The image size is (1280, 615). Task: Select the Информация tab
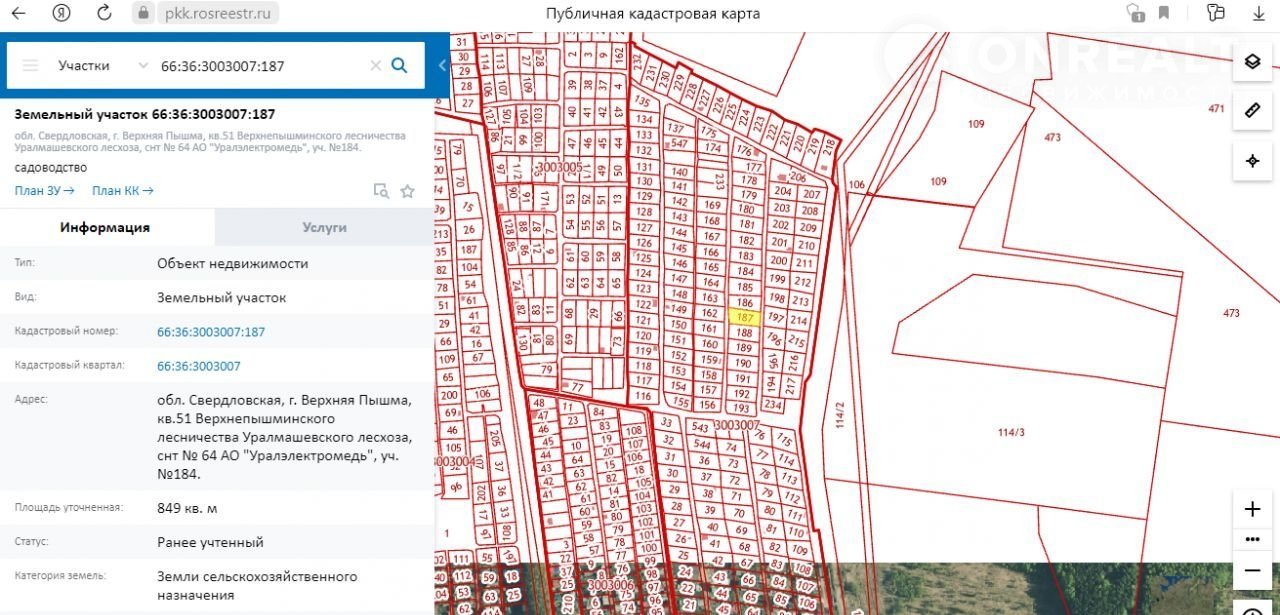tap(105, 227)
